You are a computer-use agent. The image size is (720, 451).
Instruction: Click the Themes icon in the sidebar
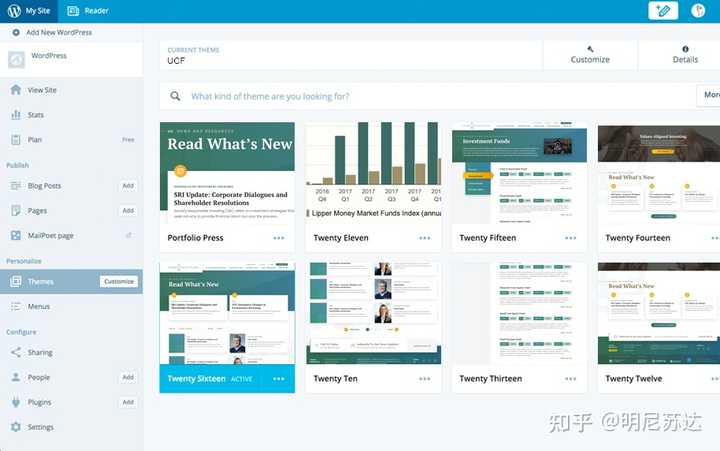click(16, 282)
